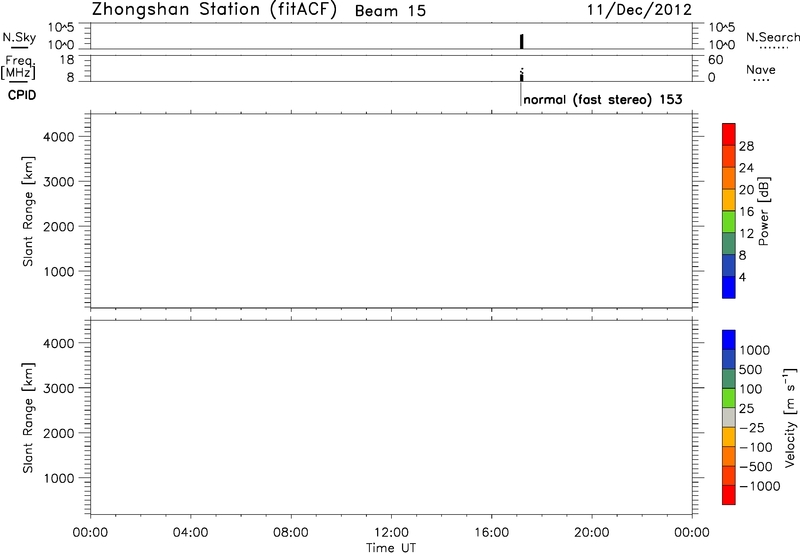800x554 pixels.
Task: Click the Nave legend label
Action: [x=761, y=69]
